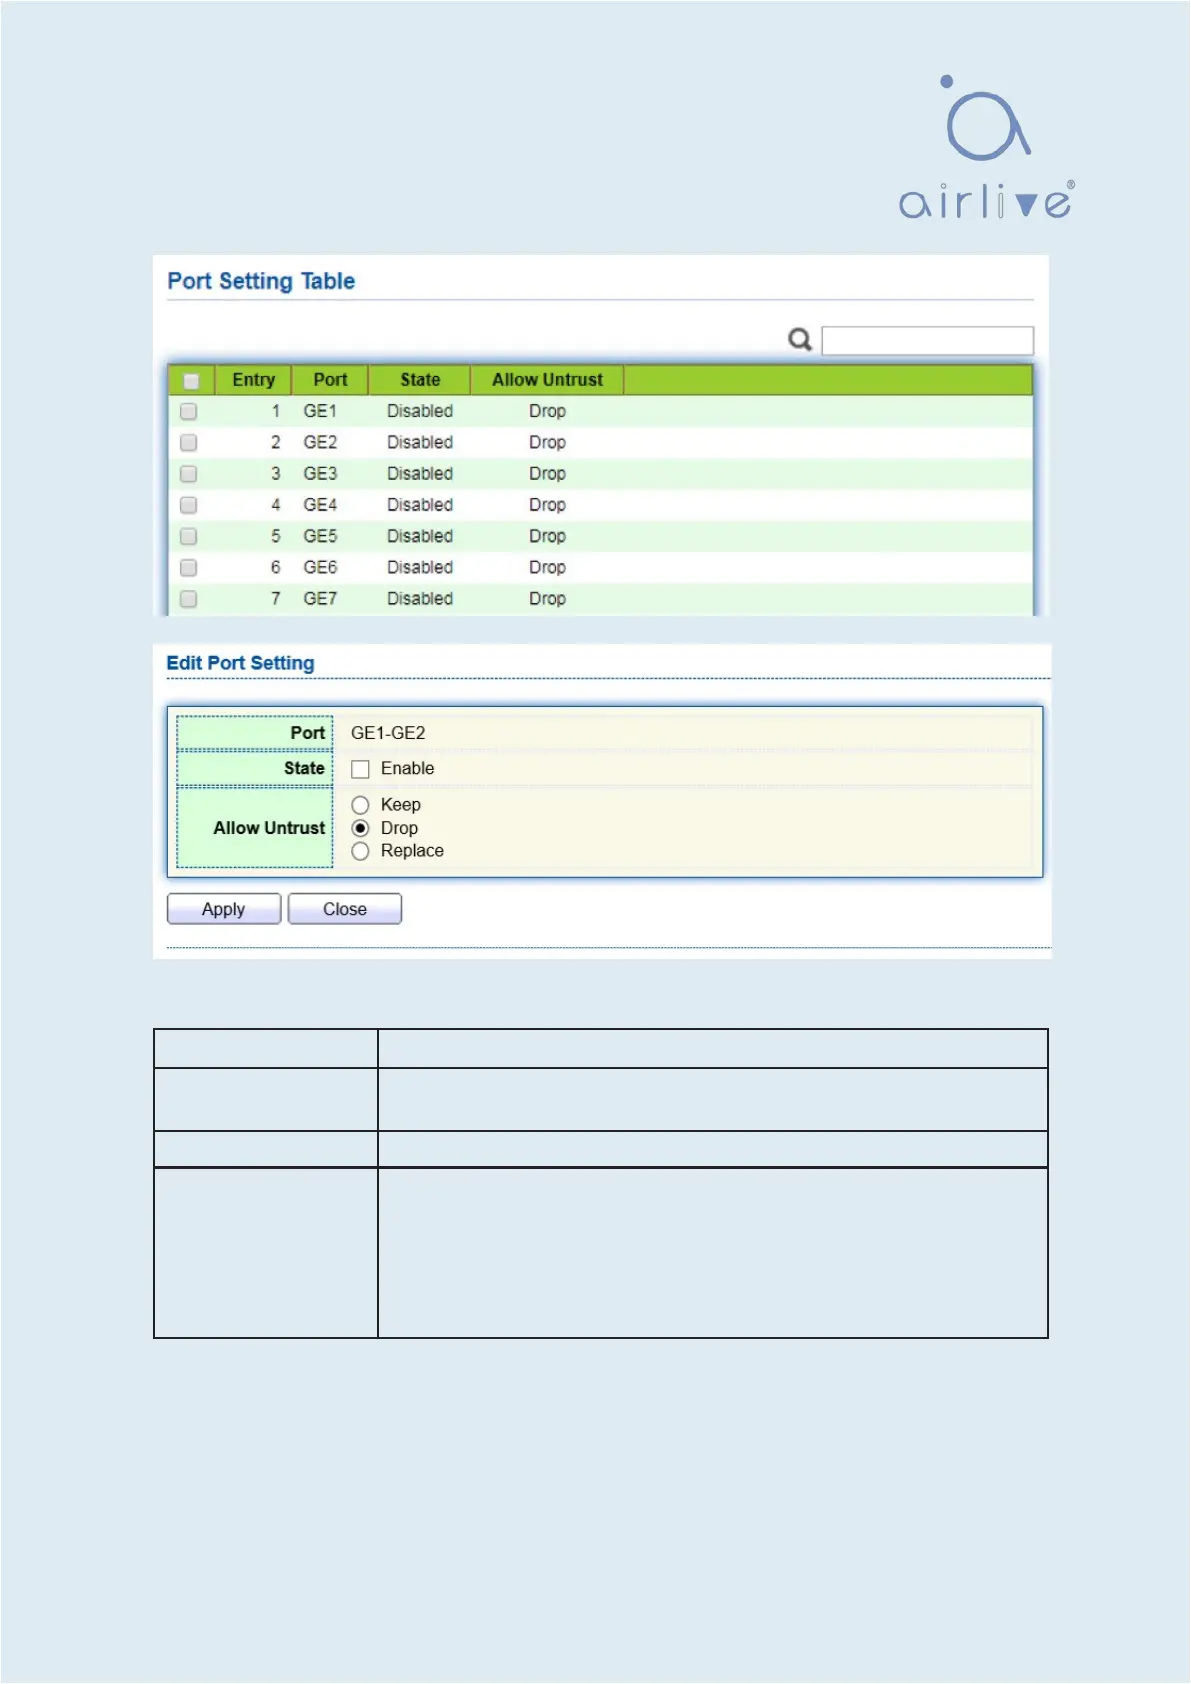1191x1684 pixels.
Task: Check the box for port GE1
Action: [188, 411]
